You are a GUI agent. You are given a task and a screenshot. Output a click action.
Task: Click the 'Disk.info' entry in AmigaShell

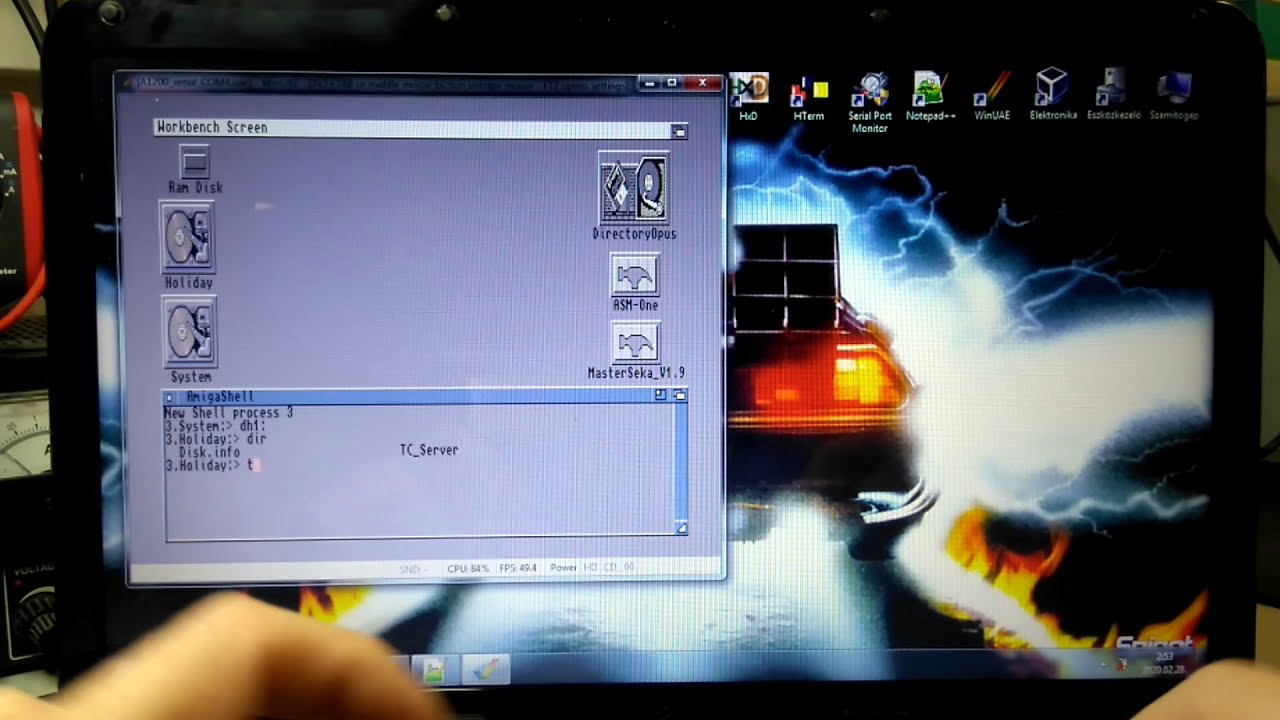click(209, 451)
